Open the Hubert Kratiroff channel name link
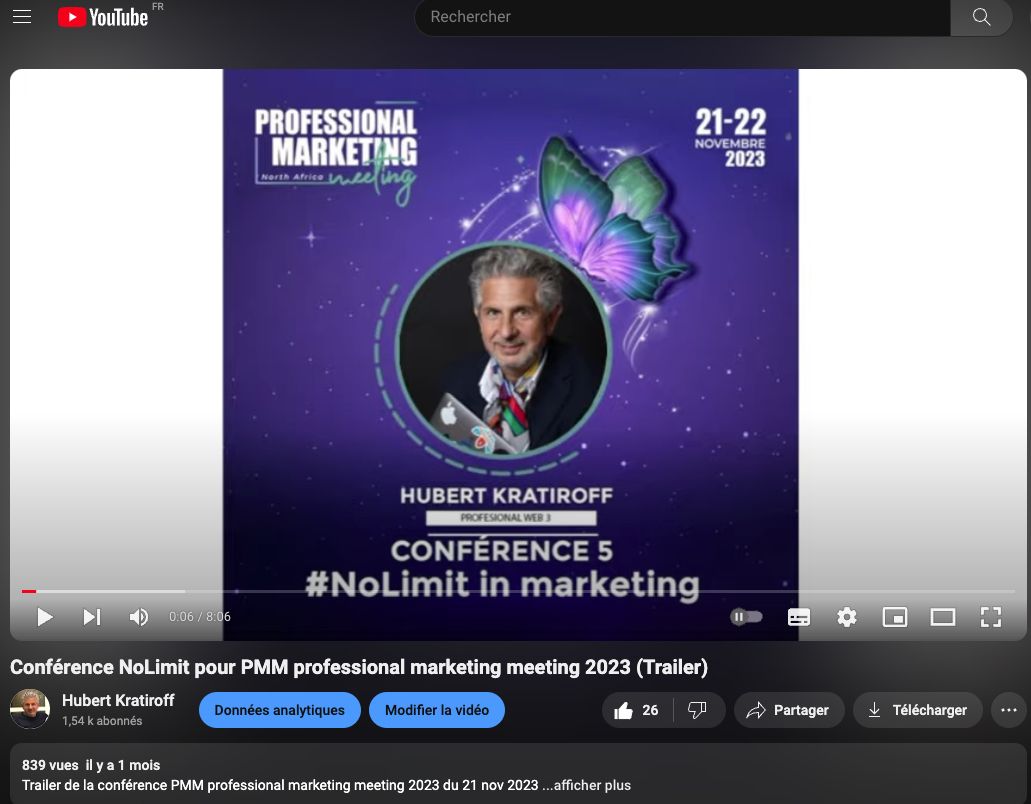Image resolution: width=1031 pixels, height=804 pixels. click(x=118, y=701)
